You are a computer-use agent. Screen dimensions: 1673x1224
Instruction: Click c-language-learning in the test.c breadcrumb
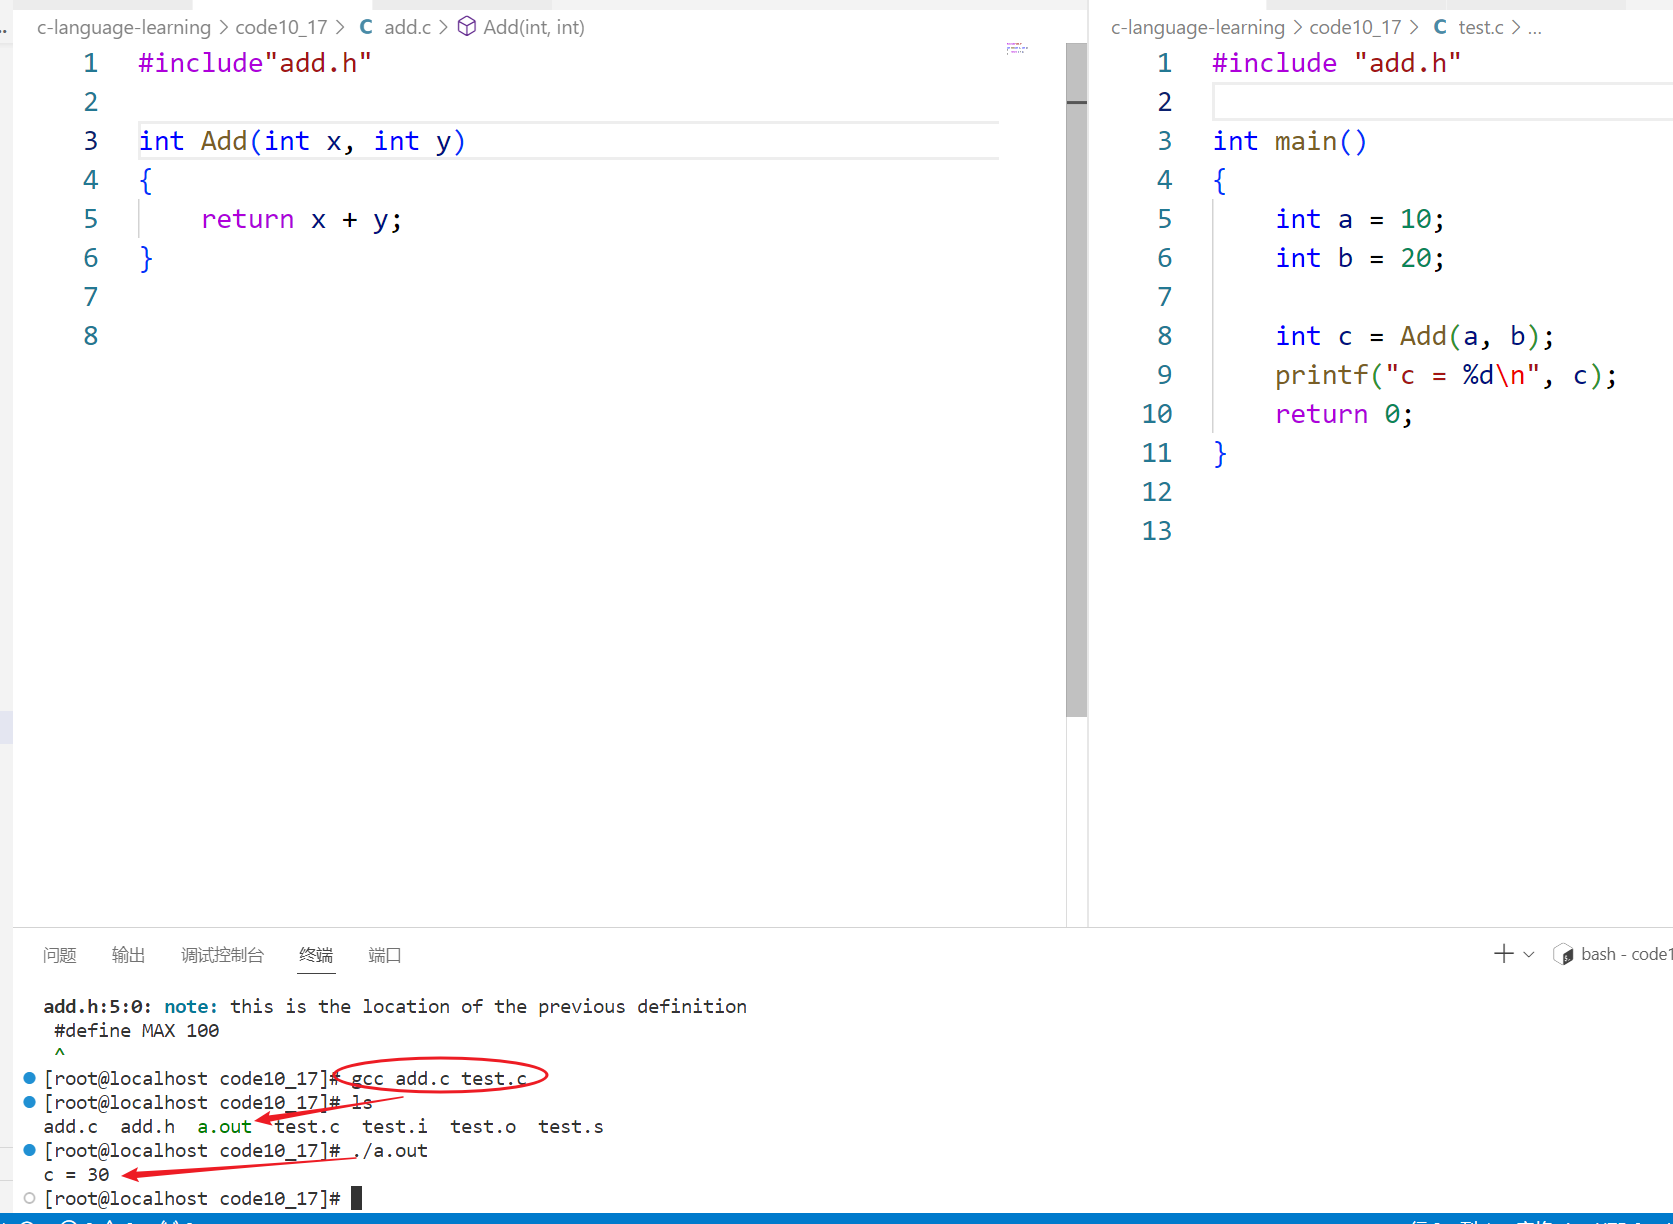click(1198, 27)
